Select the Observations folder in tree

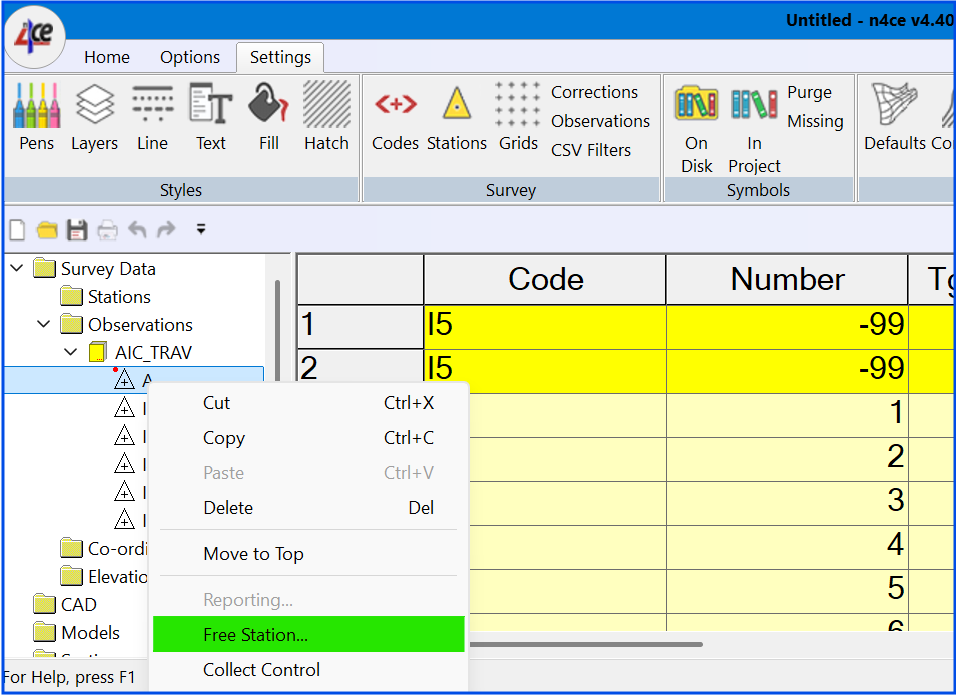coord(127,325)
